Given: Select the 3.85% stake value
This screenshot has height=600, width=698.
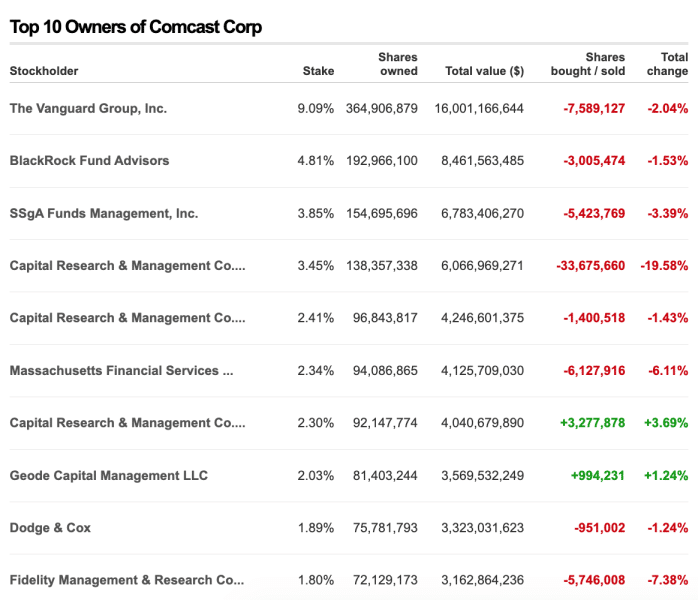Looking at the screenshot, I should [x=316, y=213].
